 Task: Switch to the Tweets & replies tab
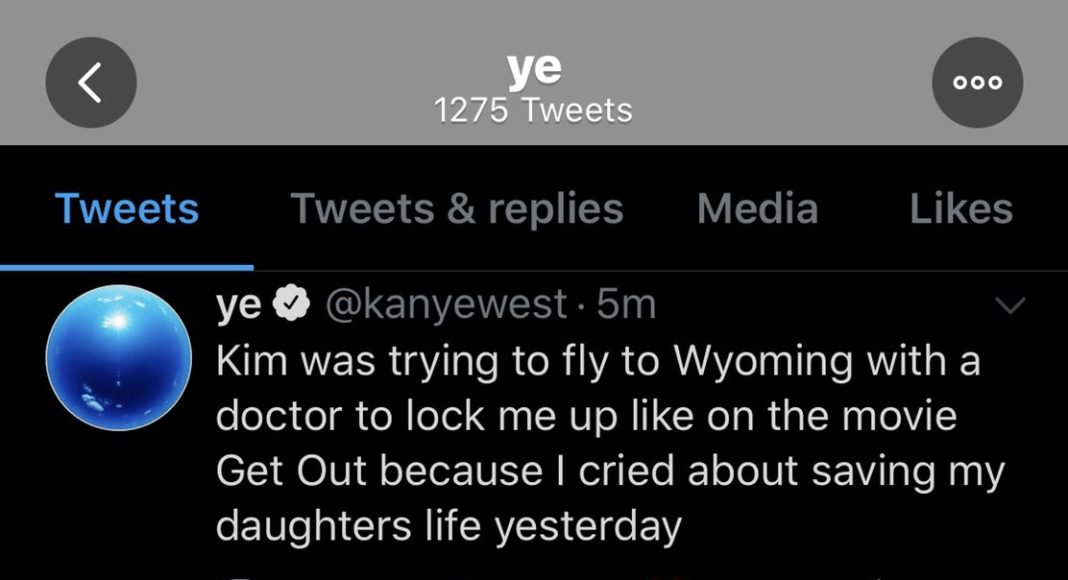(x=457, y=209)
